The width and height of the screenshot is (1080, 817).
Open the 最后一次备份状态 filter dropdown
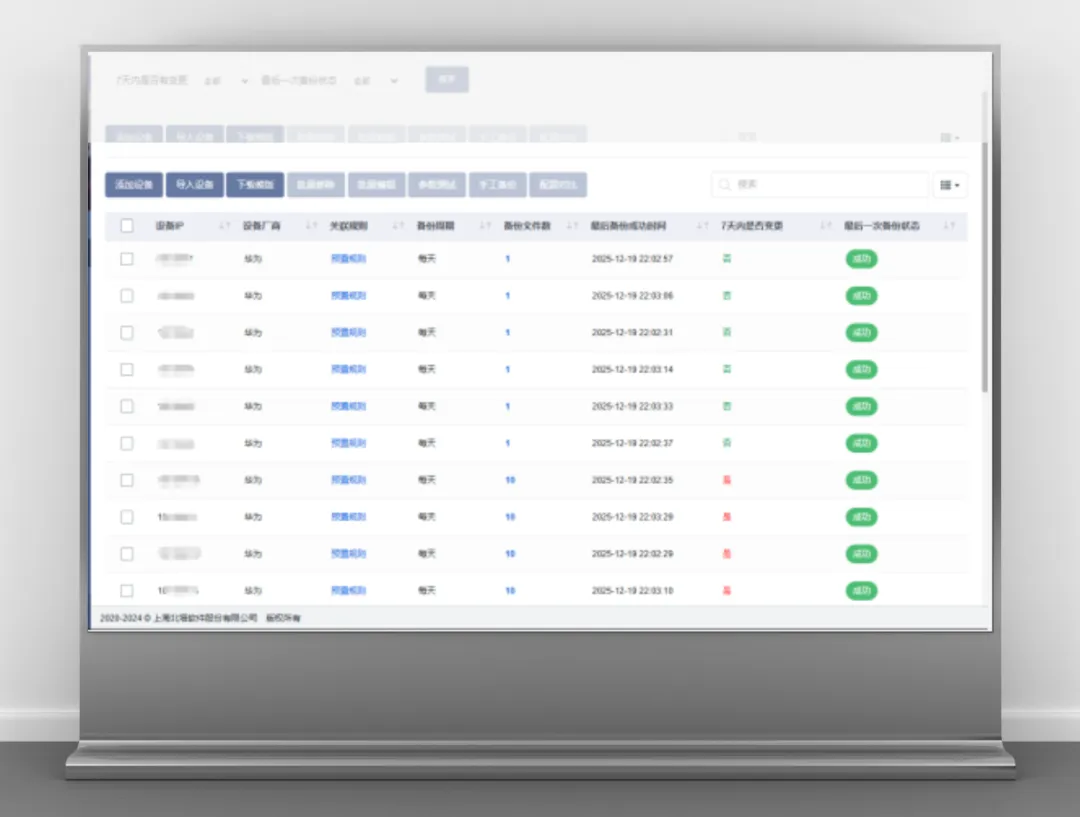click(x=375, y=81)
